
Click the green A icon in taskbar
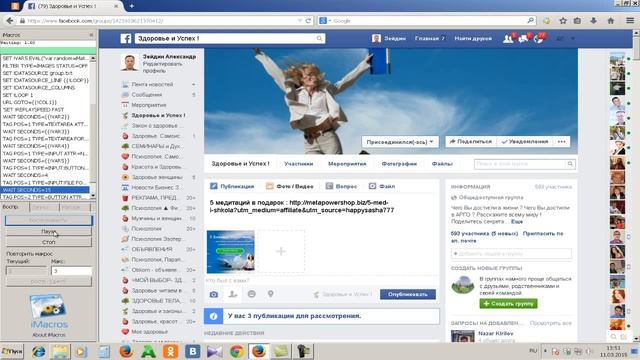pos(148,351)
